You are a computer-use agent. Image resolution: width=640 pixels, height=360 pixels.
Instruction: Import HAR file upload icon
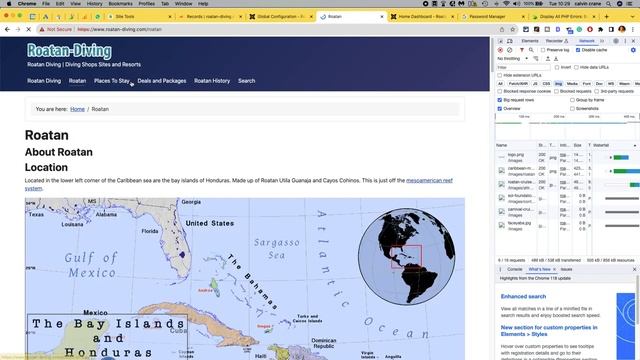(x=548, y=59)
